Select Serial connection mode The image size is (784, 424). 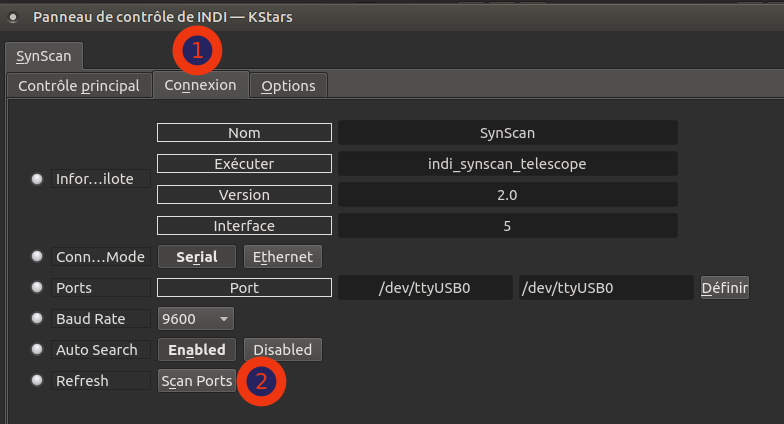coord(197,257)
